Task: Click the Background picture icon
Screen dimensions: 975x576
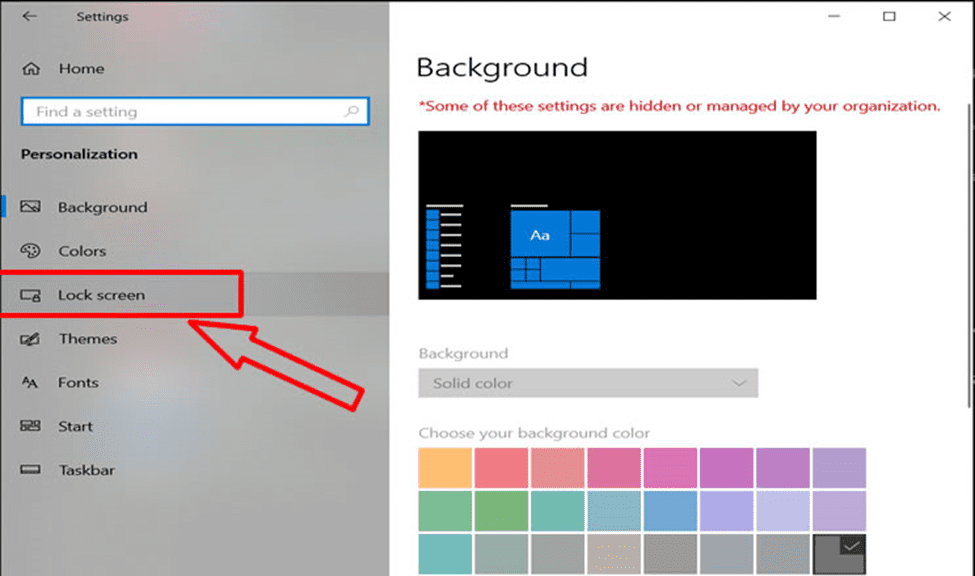Action: (x=30, y=207)
